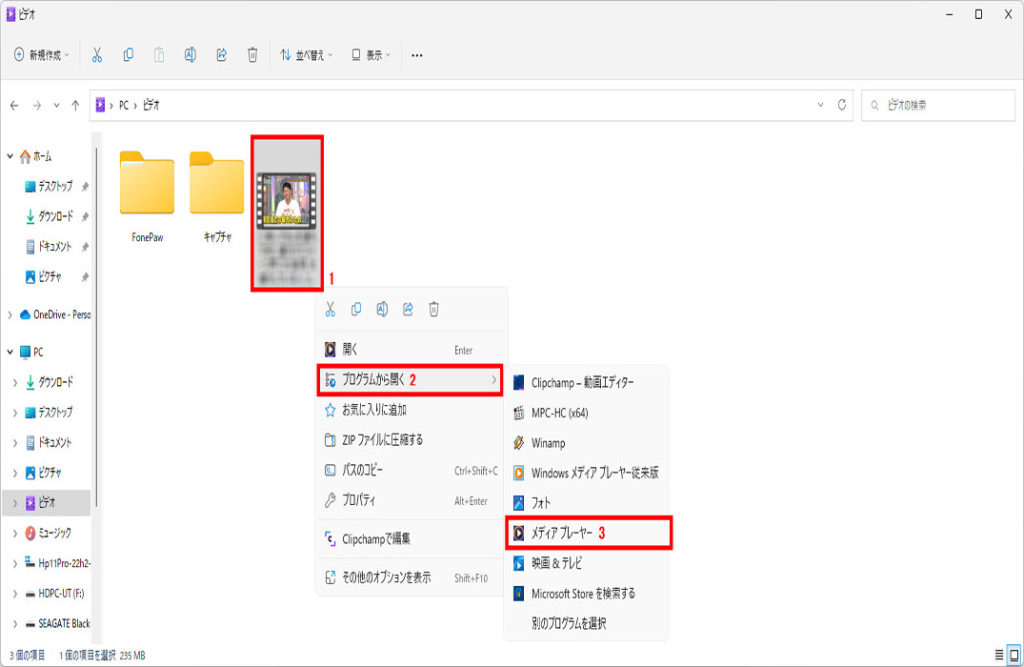Switch to details list view icon
1024x667 pixels.
point(998,655)
